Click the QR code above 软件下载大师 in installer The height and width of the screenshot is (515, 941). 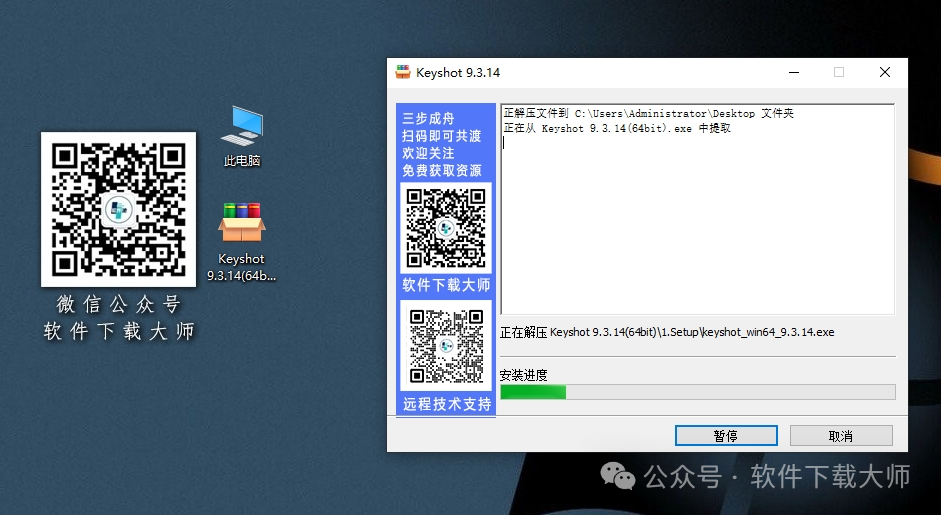coord(446,228)
